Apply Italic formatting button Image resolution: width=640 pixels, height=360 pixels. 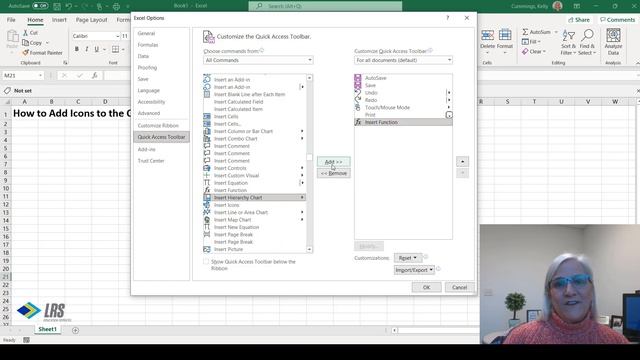click(87, 49)
